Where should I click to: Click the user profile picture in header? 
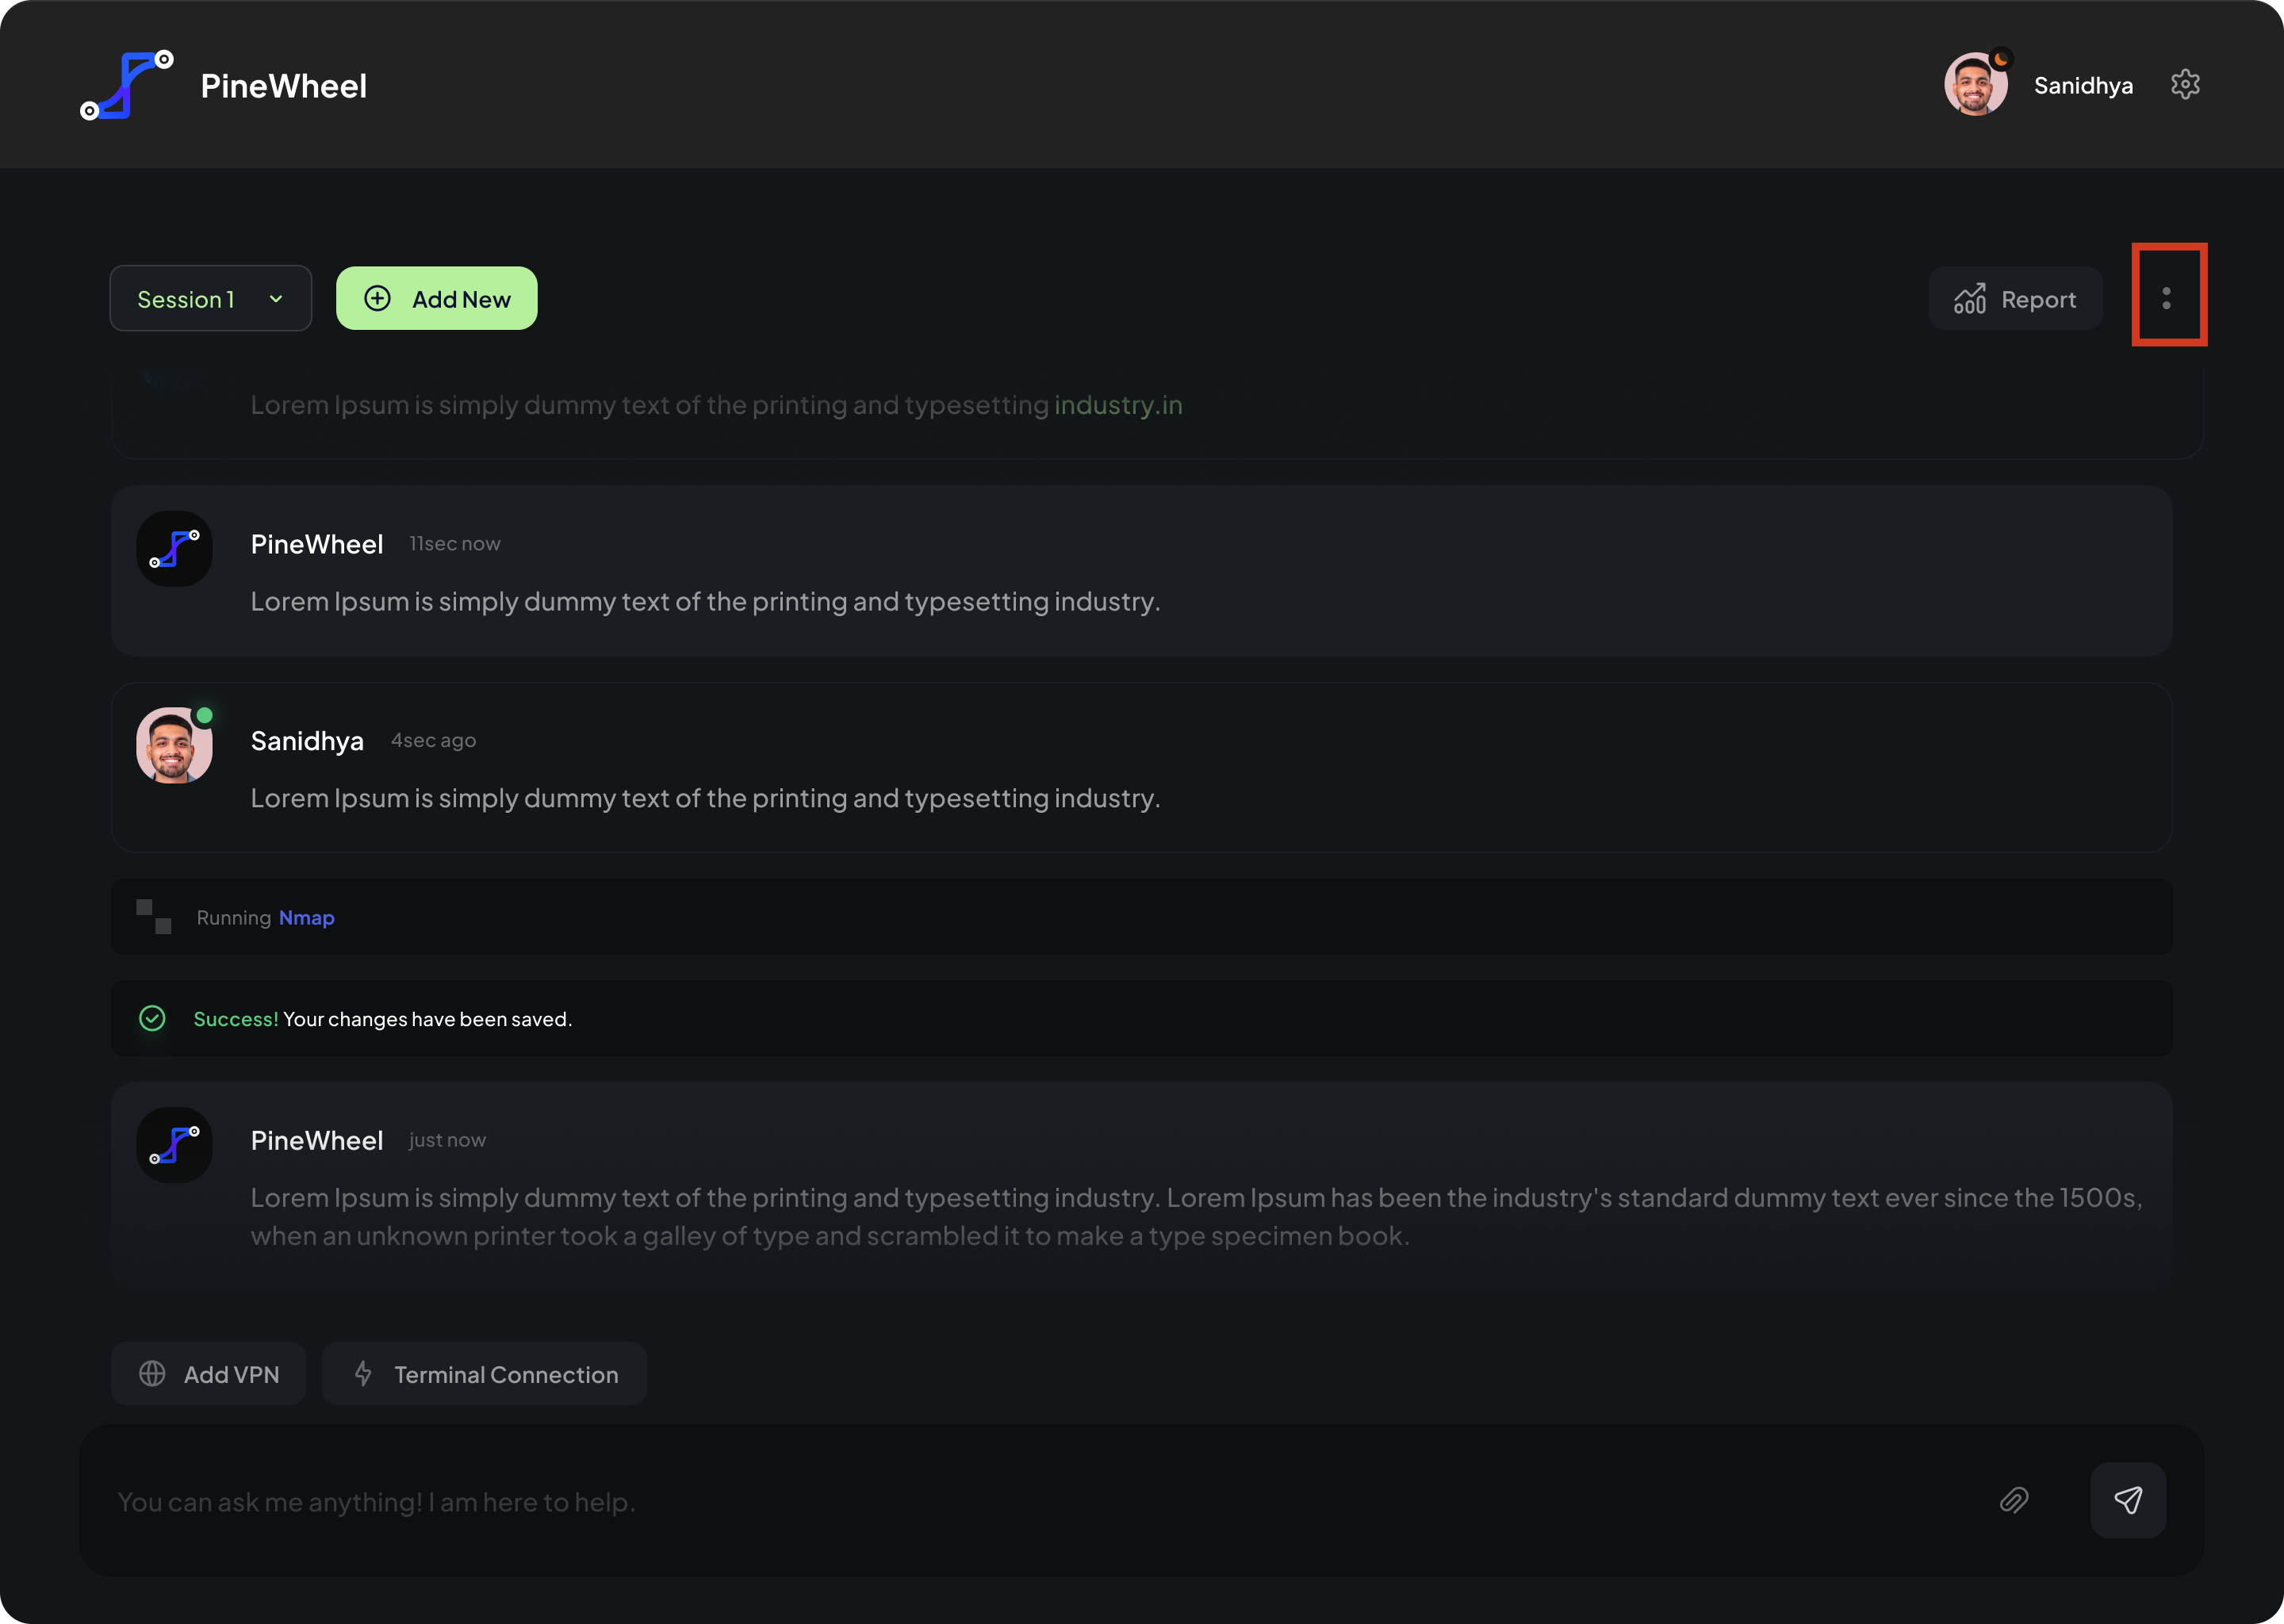[1975, 85]
